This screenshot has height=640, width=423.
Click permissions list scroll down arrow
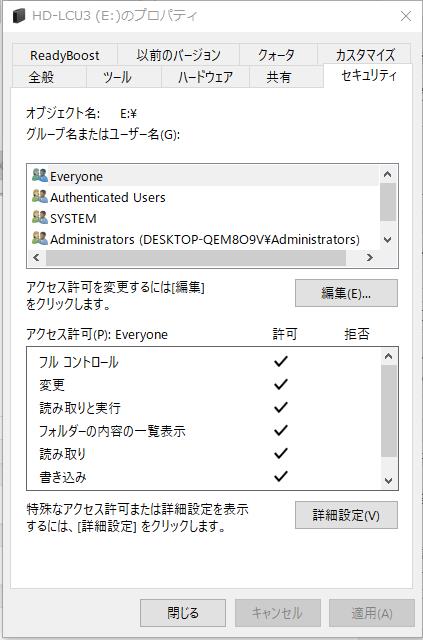389,480
